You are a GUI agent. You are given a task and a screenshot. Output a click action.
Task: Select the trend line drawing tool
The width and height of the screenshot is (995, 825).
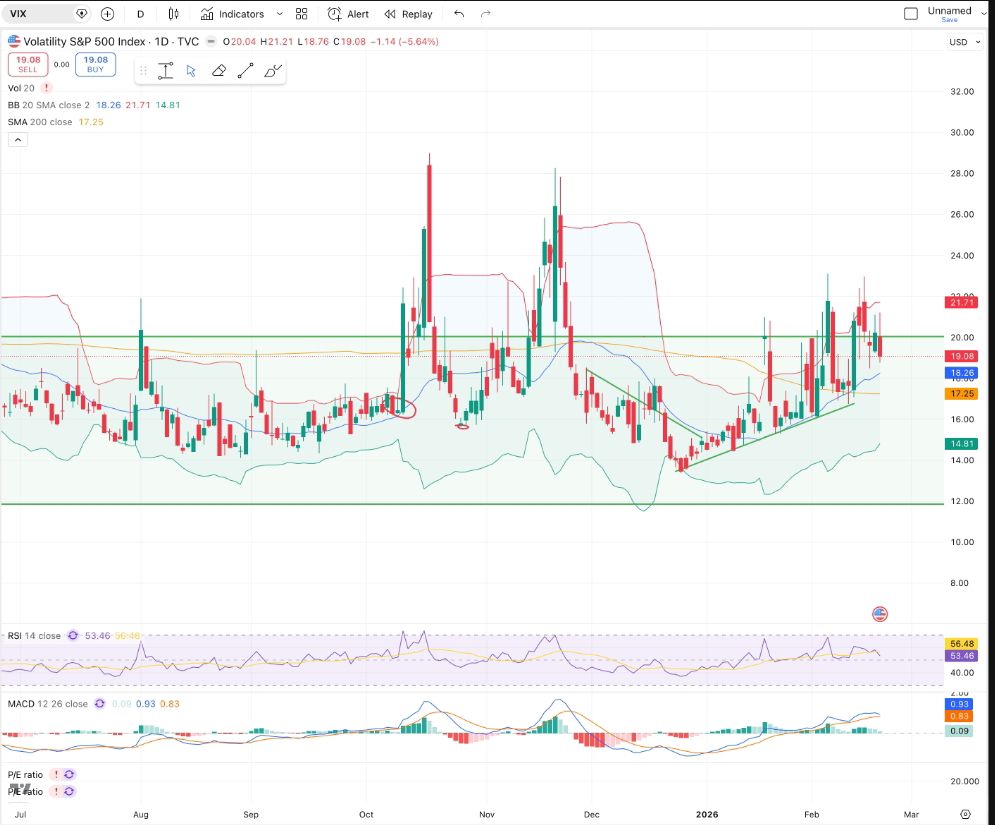[245, 71]
